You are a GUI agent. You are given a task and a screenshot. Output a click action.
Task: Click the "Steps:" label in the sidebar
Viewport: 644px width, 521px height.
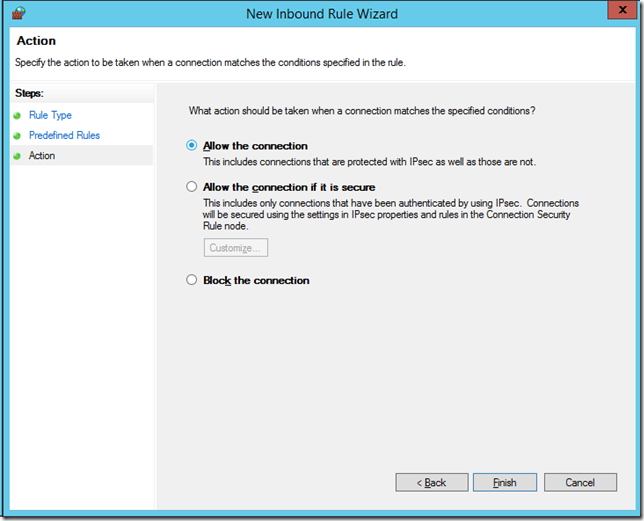point(32,93)
